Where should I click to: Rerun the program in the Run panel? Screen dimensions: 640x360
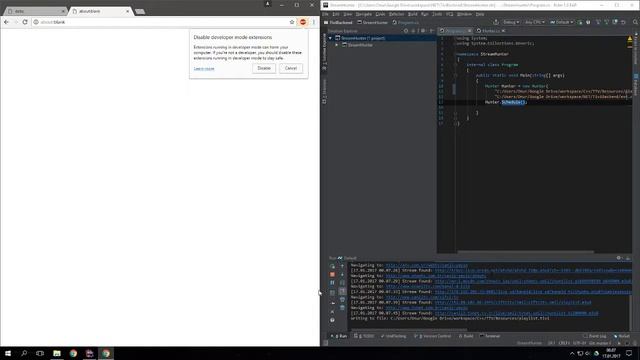(x=332, y=266)
